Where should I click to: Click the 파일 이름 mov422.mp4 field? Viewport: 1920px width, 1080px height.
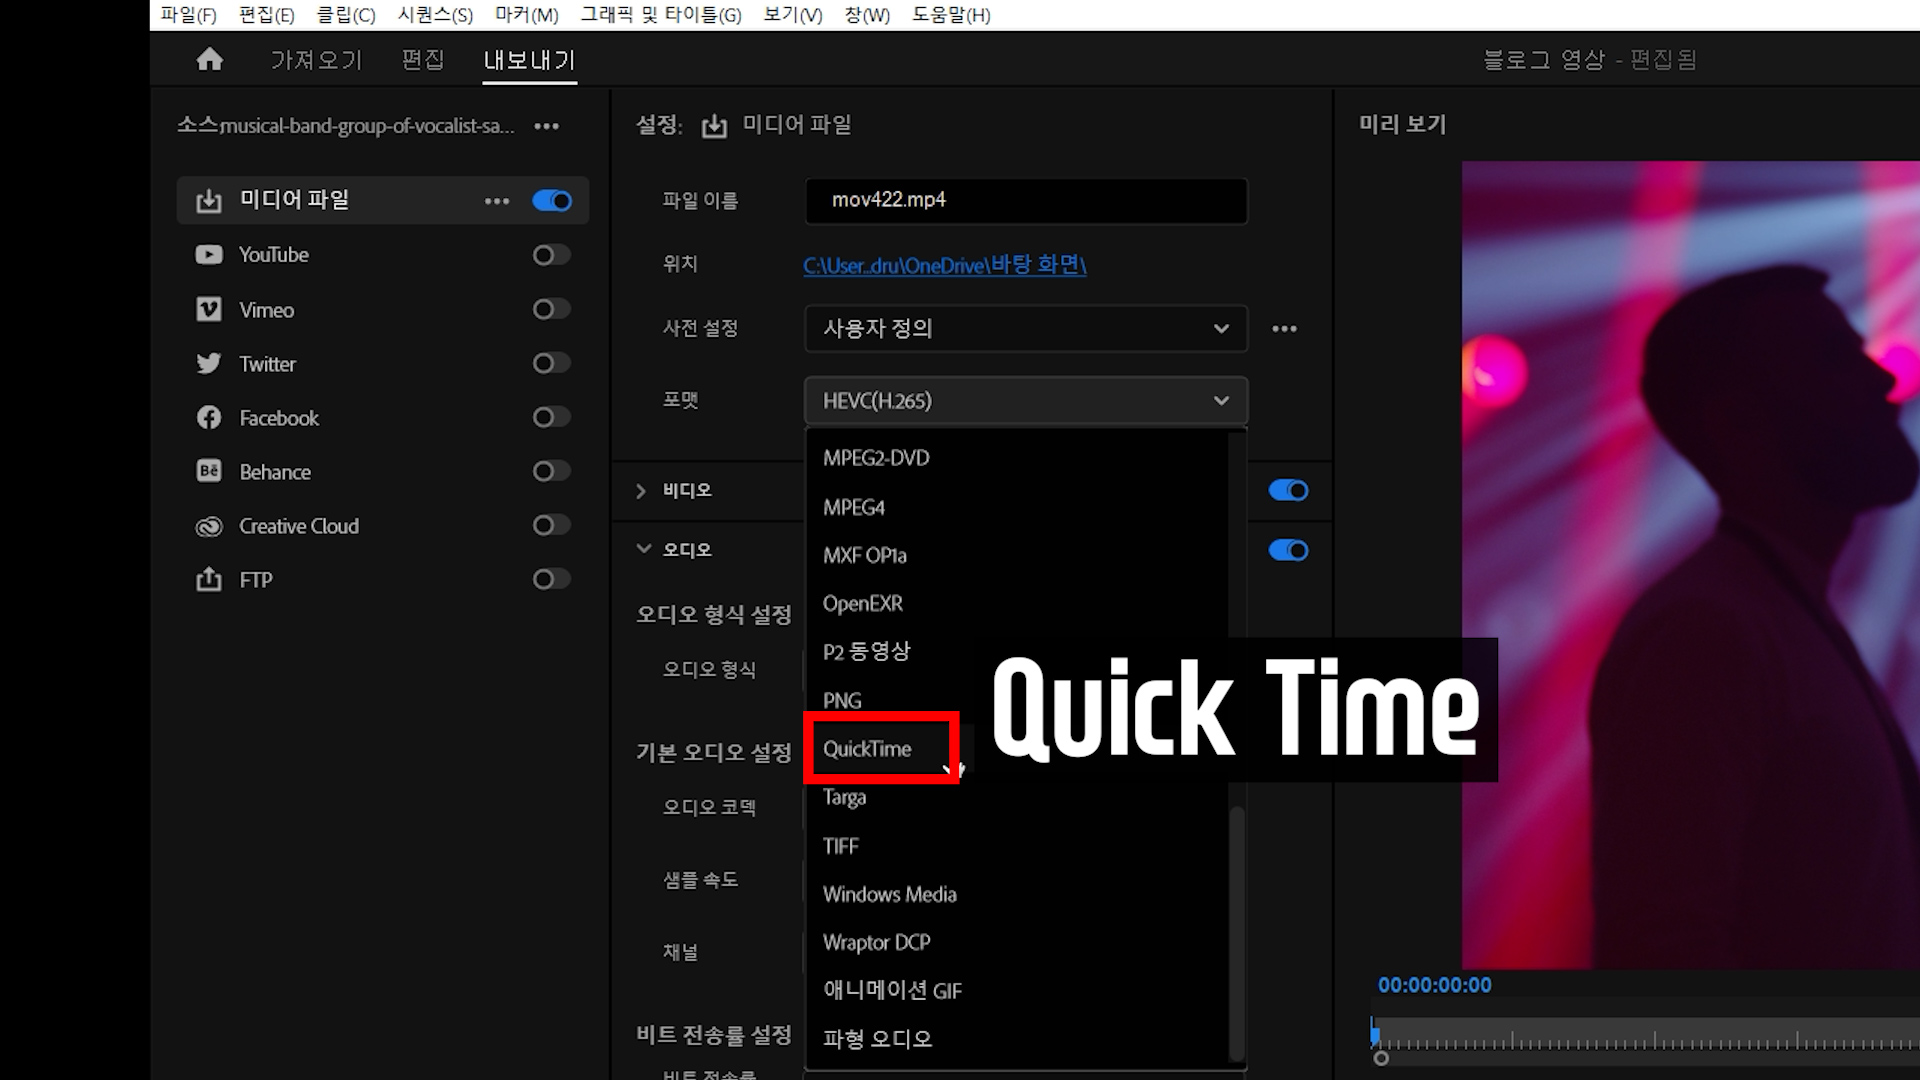pos(1025,200)
